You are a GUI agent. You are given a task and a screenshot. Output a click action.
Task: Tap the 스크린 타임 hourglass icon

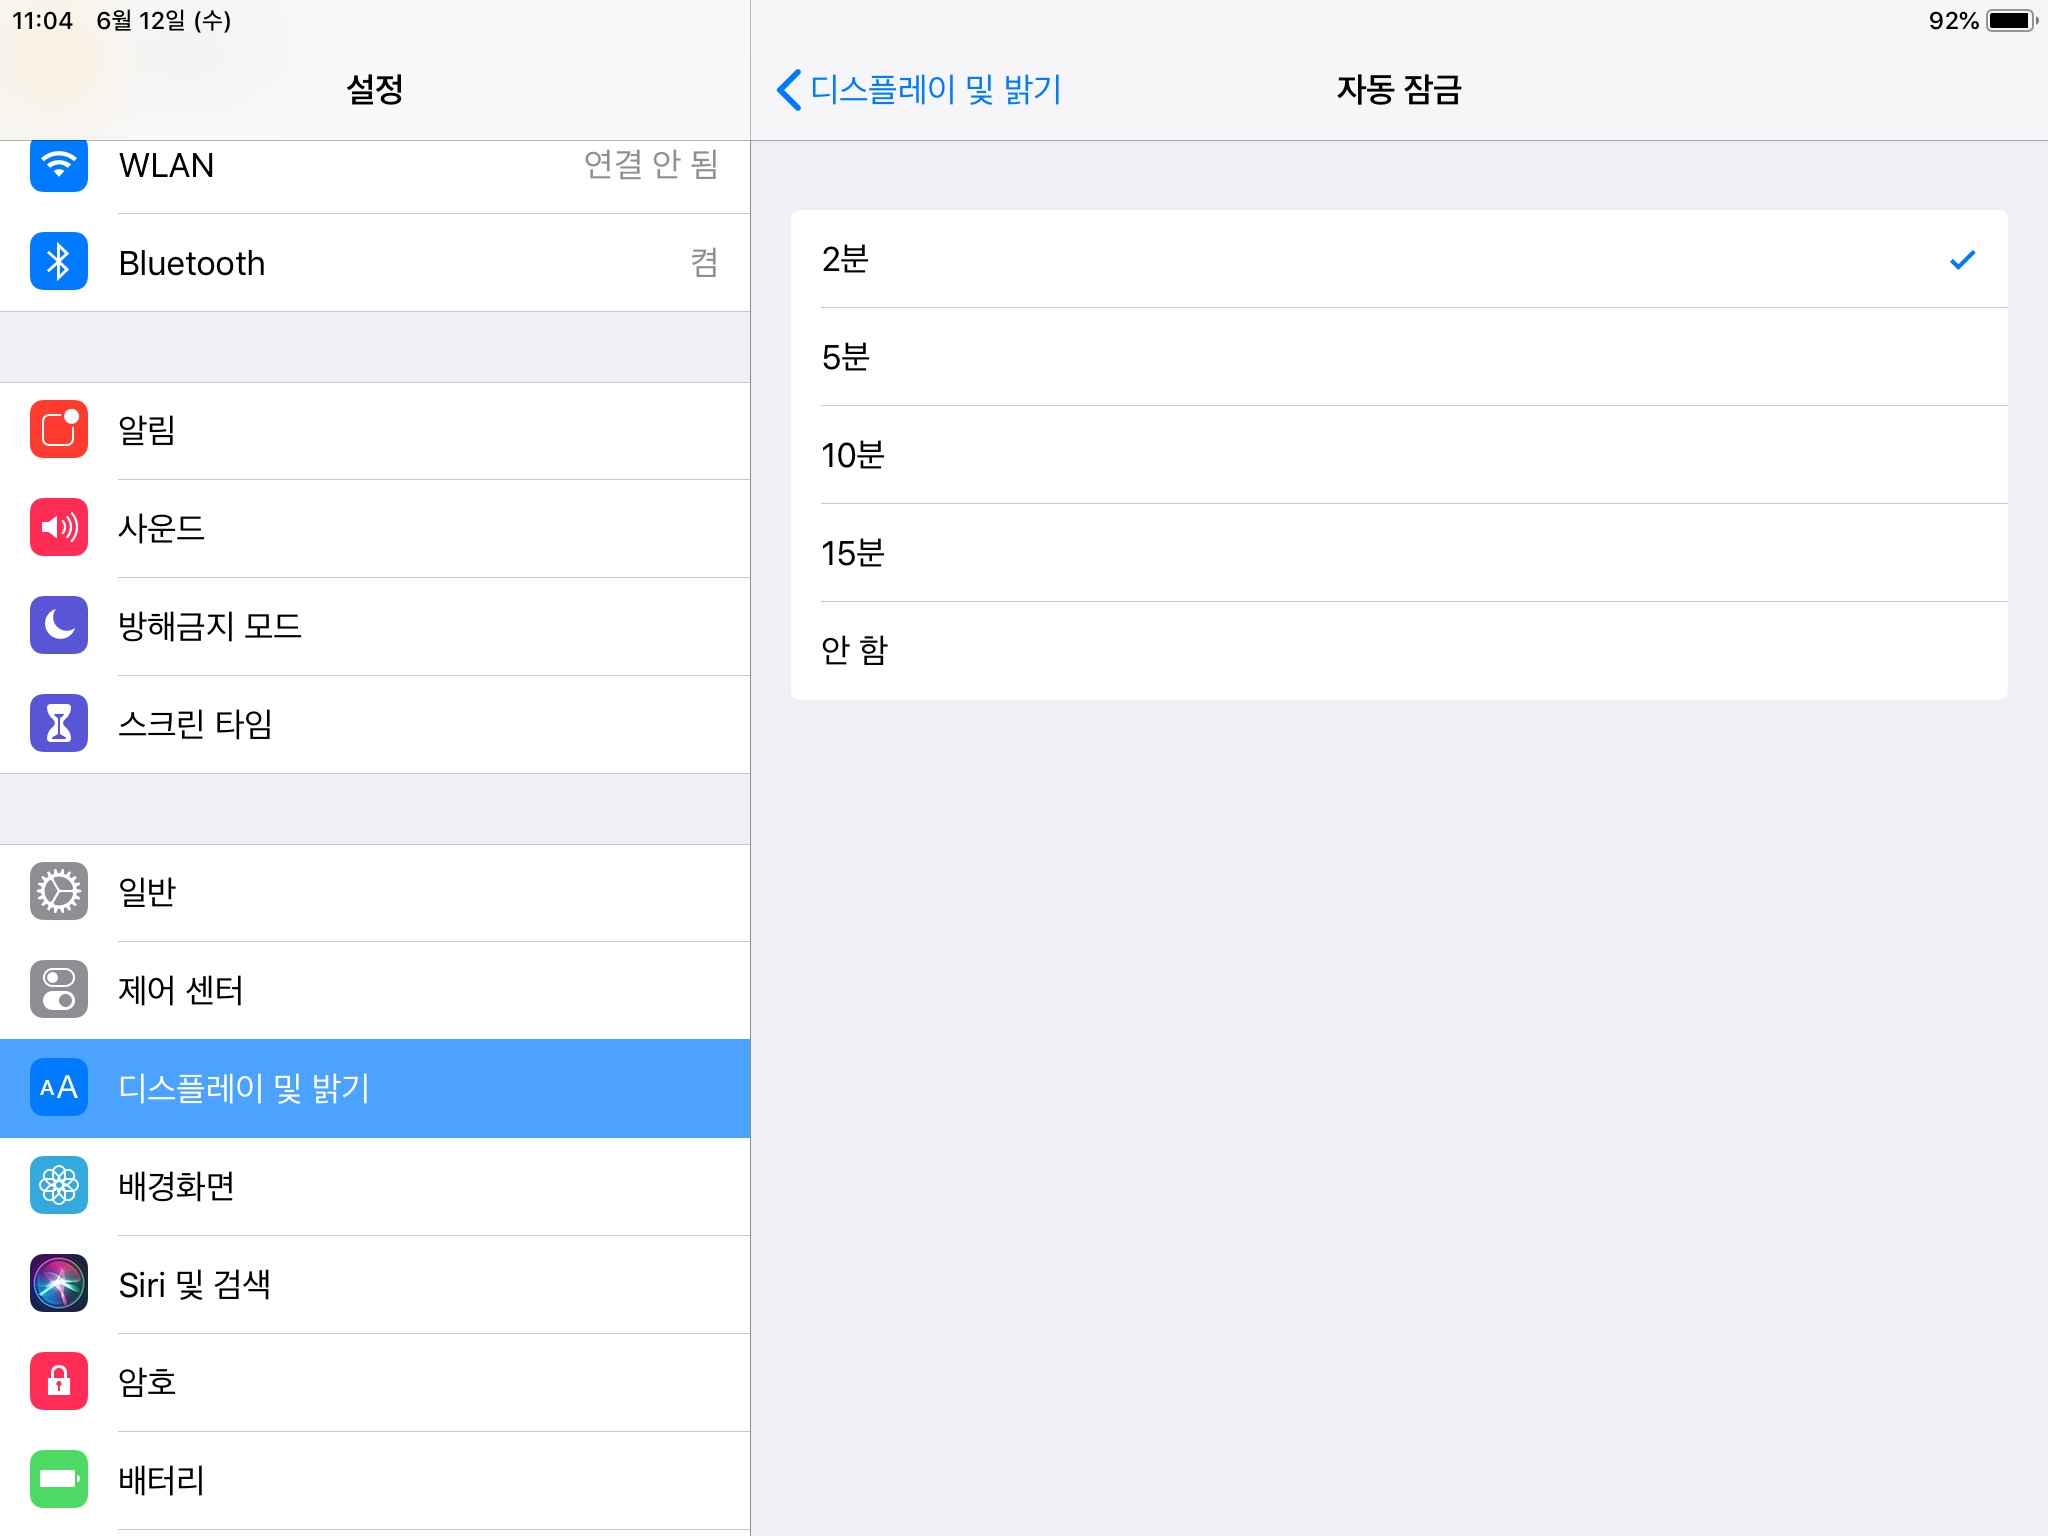[x=59, y=723]
